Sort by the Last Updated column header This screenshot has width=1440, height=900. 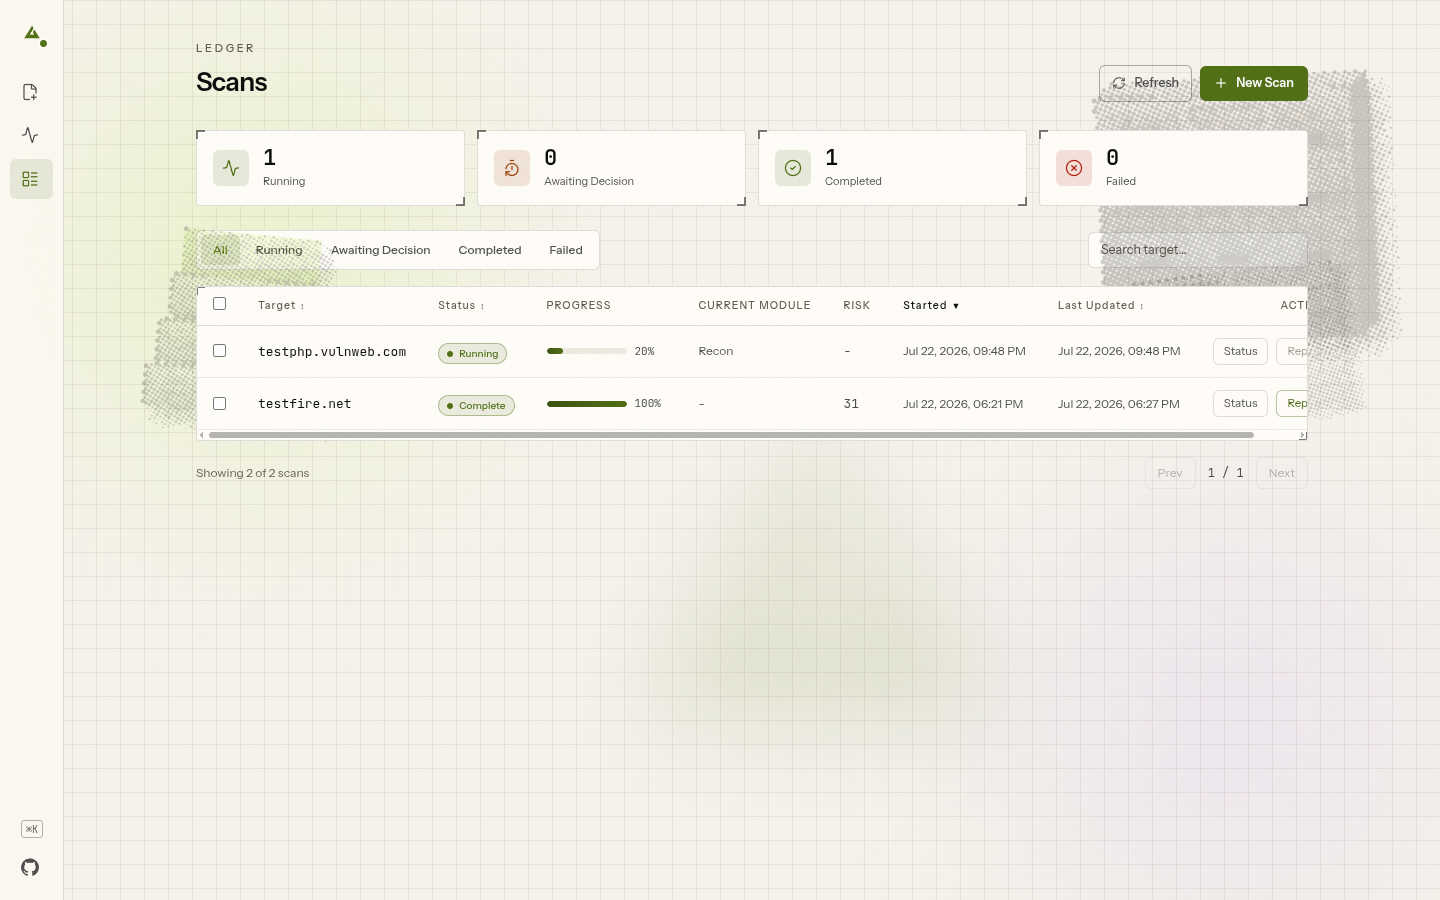pos(1100,306)
